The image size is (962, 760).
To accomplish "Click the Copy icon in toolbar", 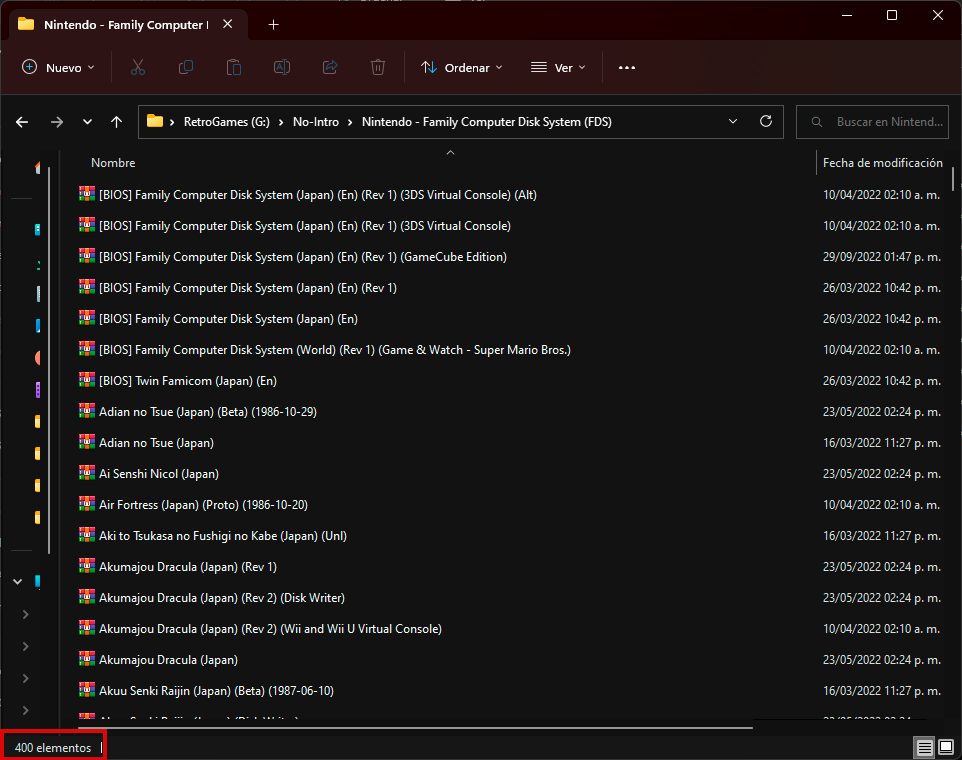I will click(185, 67).
